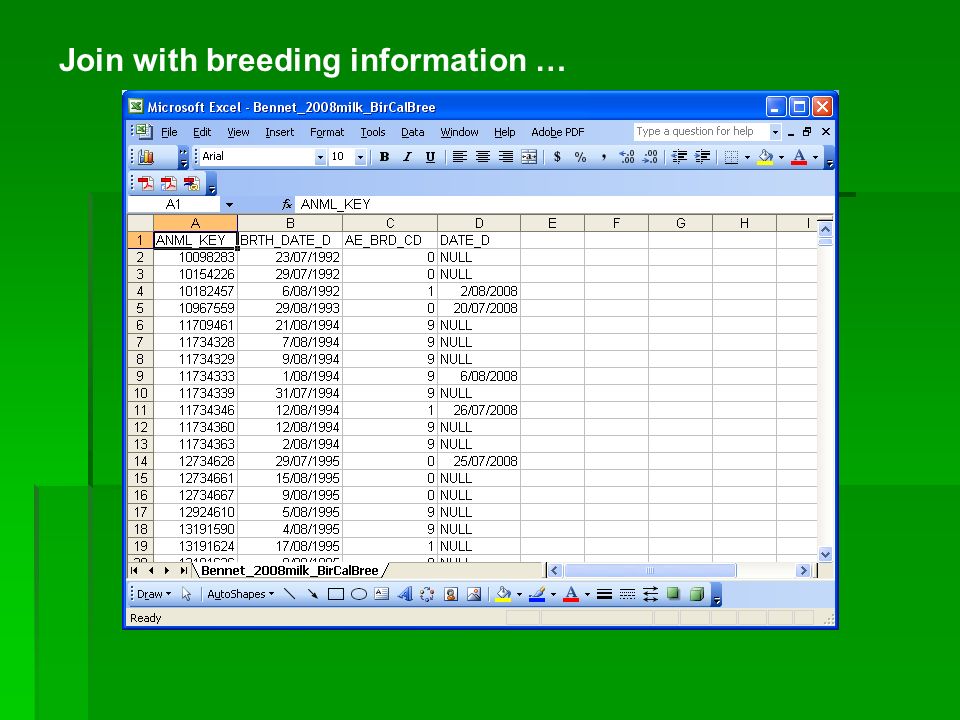This screenshot has height=720, width=960.
Task: Click the Dash Style icon
Action: [x=628, y=594]
